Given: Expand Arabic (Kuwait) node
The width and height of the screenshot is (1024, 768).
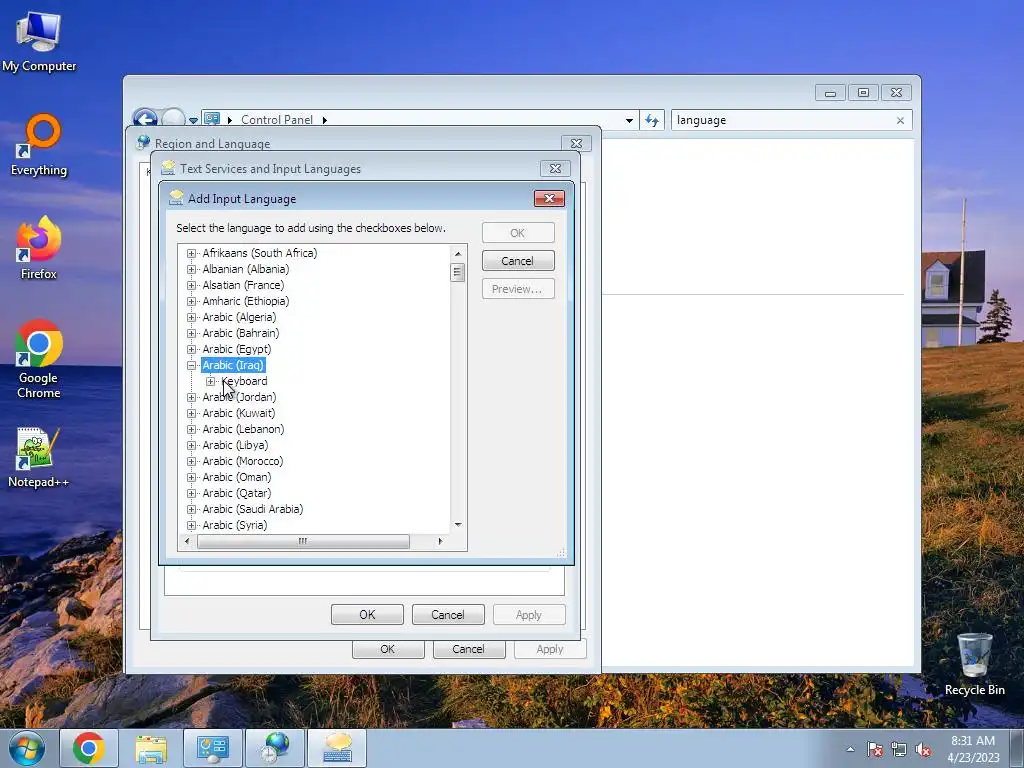Looking at the screenshot, I should point(191,413).
